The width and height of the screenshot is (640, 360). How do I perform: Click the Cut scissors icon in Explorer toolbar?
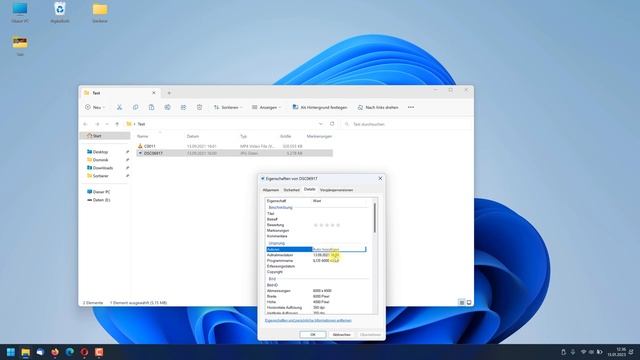119,107
